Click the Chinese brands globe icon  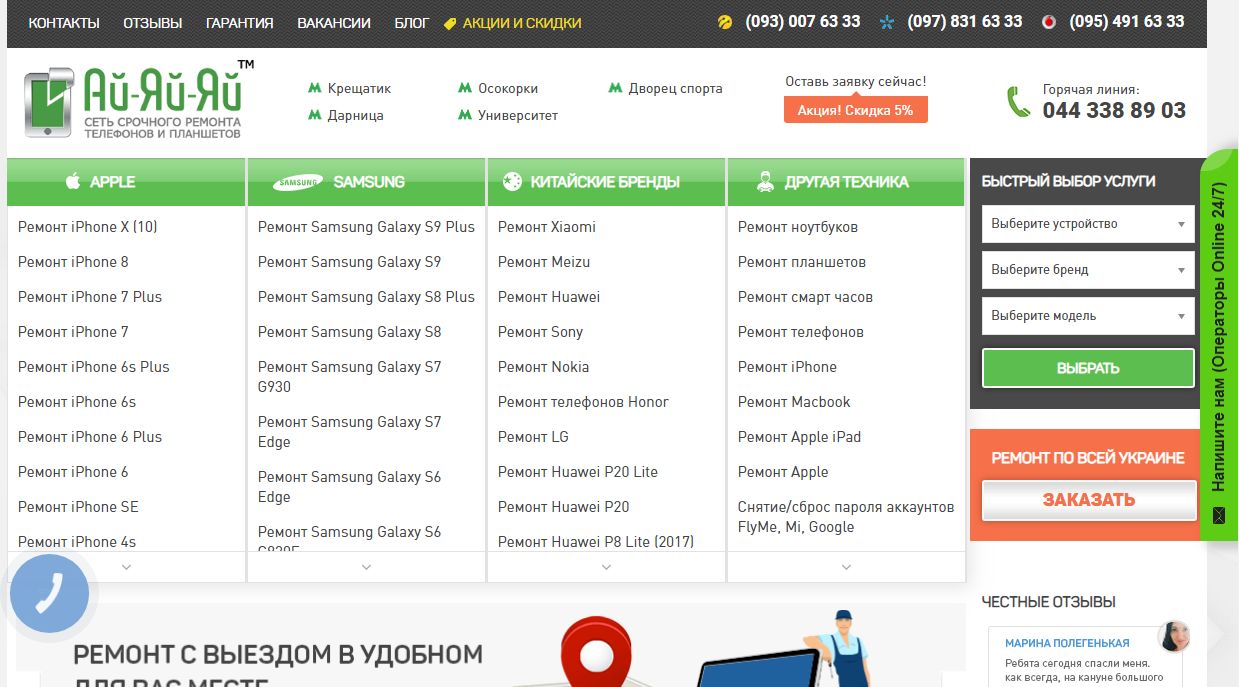[512, 182]
